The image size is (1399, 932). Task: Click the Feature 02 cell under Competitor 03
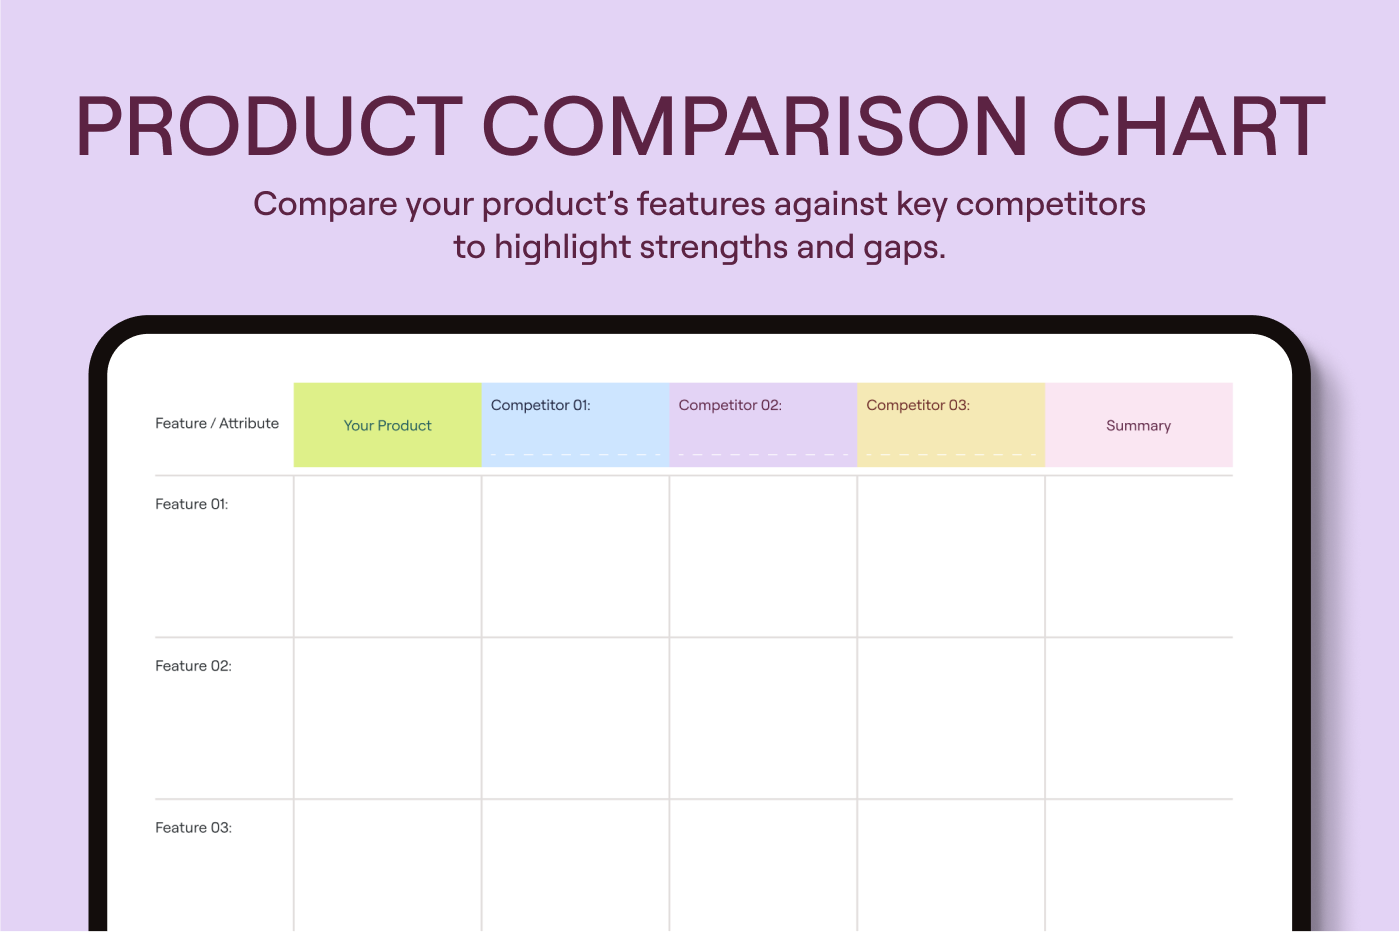point(951,718)
